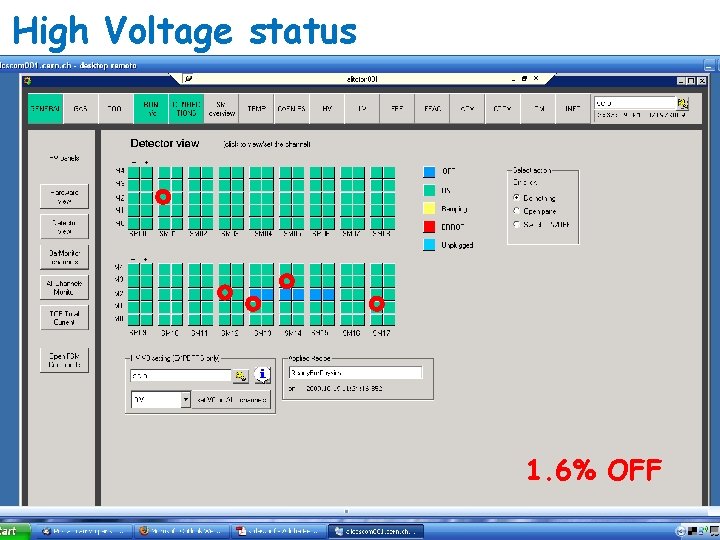
Task: Expand the voltage combo box arrow
Action: pyautogui.click(x=185, y=399)
